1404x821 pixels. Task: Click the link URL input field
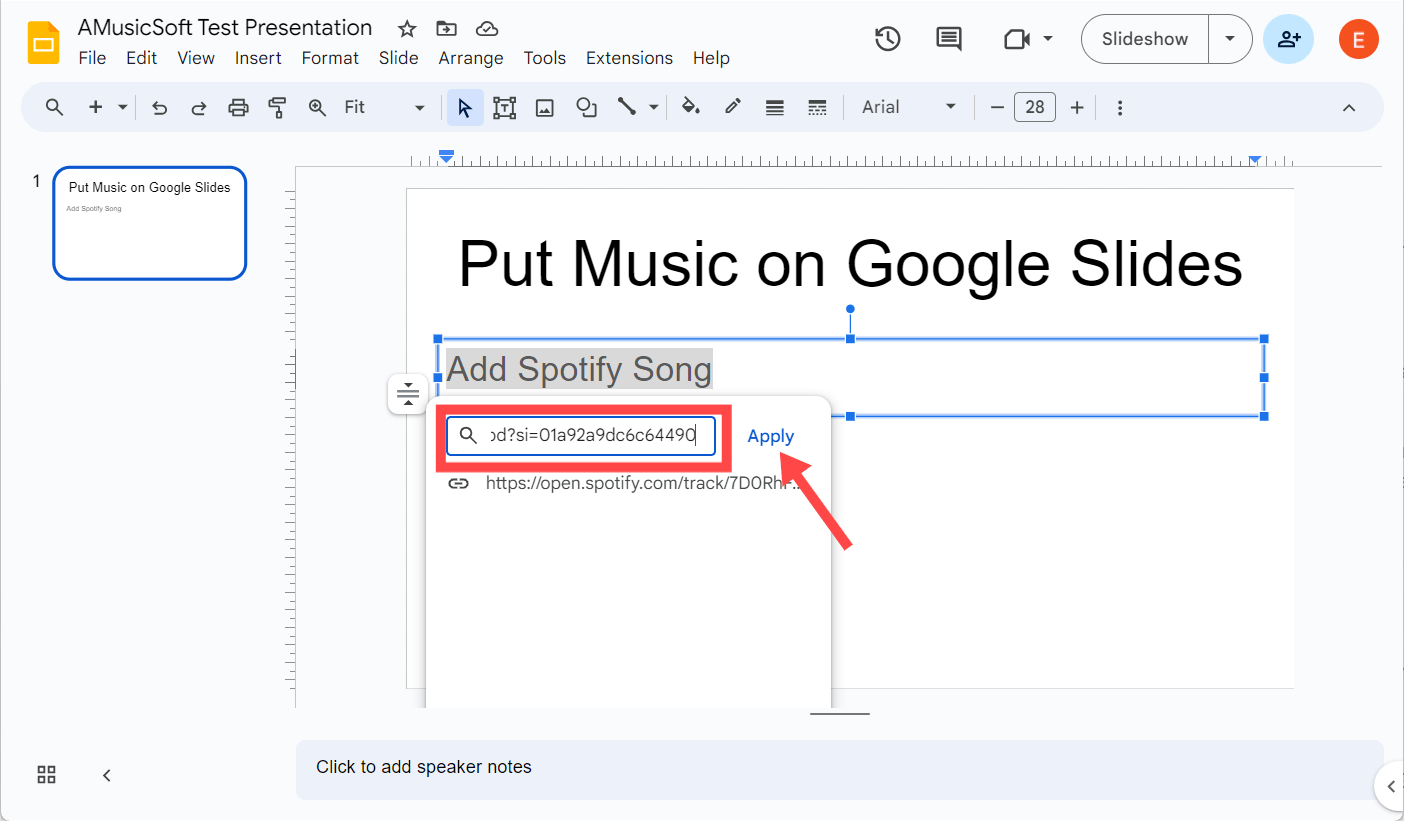(581, 436)
